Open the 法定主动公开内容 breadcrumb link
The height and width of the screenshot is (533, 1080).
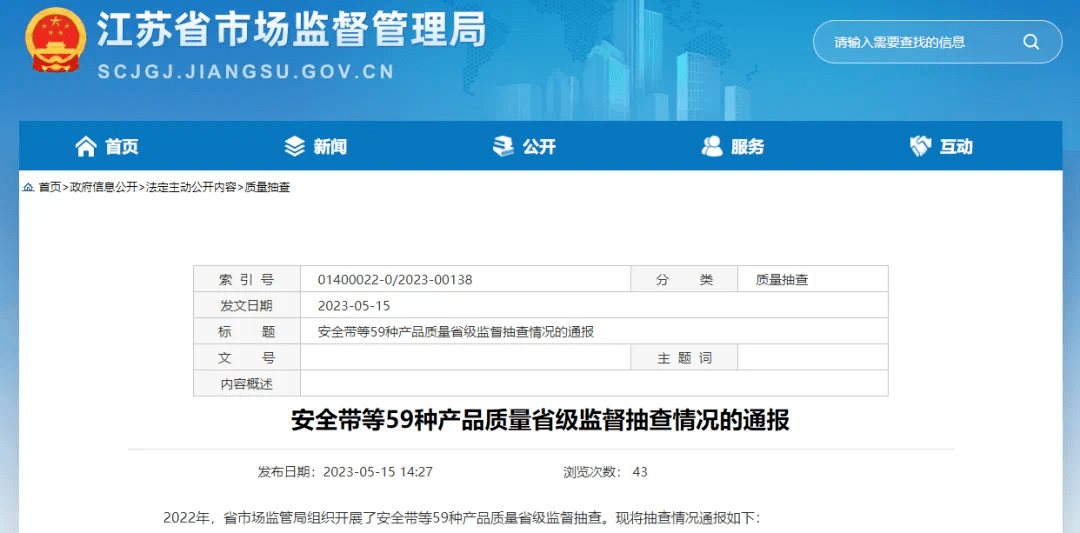pos(191,187)
